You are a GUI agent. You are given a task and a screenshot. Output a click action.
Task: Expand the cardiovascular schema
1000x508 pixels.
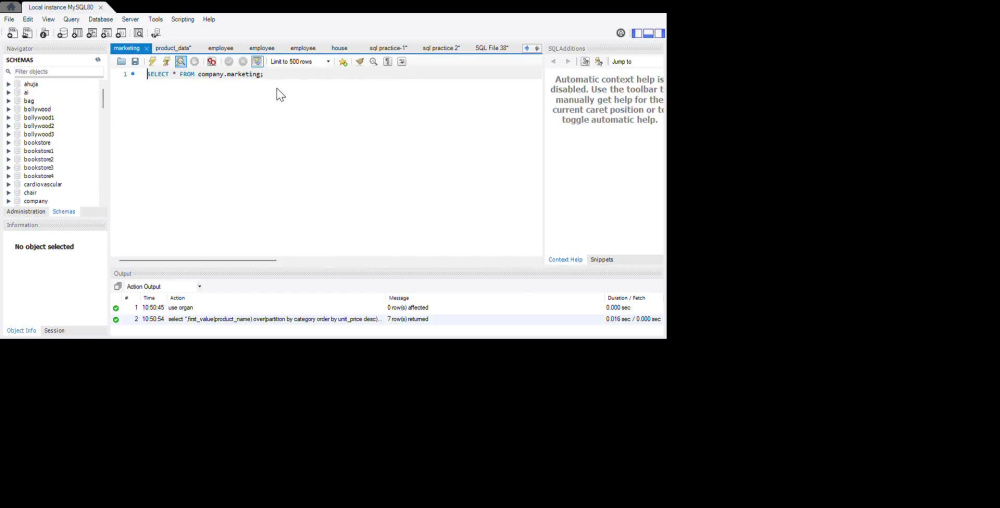(9, 184)
